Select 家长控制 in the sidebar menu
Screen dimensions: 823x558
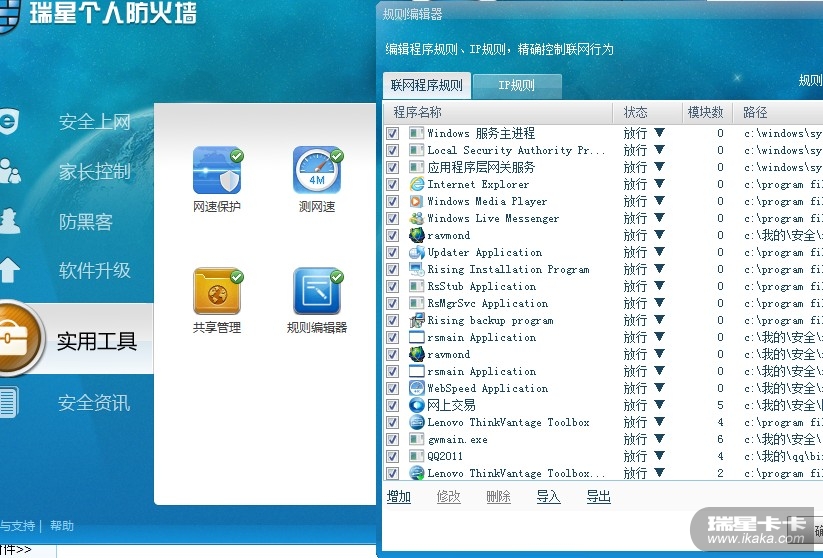(x=94, y=172)
